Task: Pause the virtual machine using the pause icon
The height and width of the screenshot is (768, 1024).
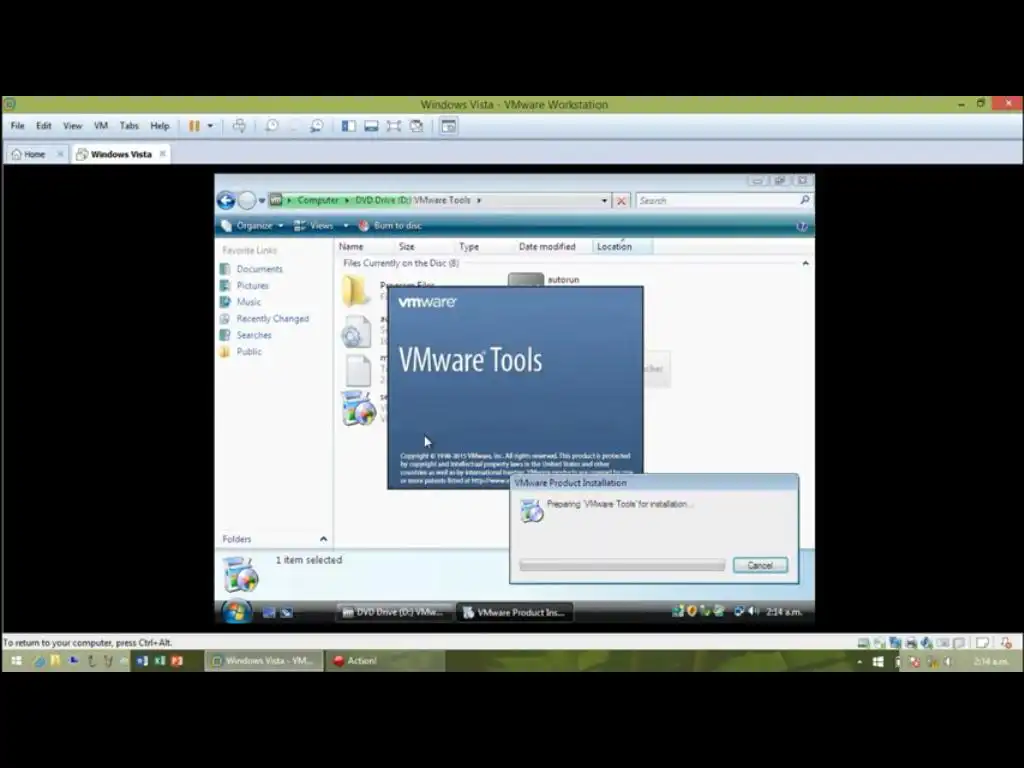Action: pyautogui.click(x=194, y=126)
